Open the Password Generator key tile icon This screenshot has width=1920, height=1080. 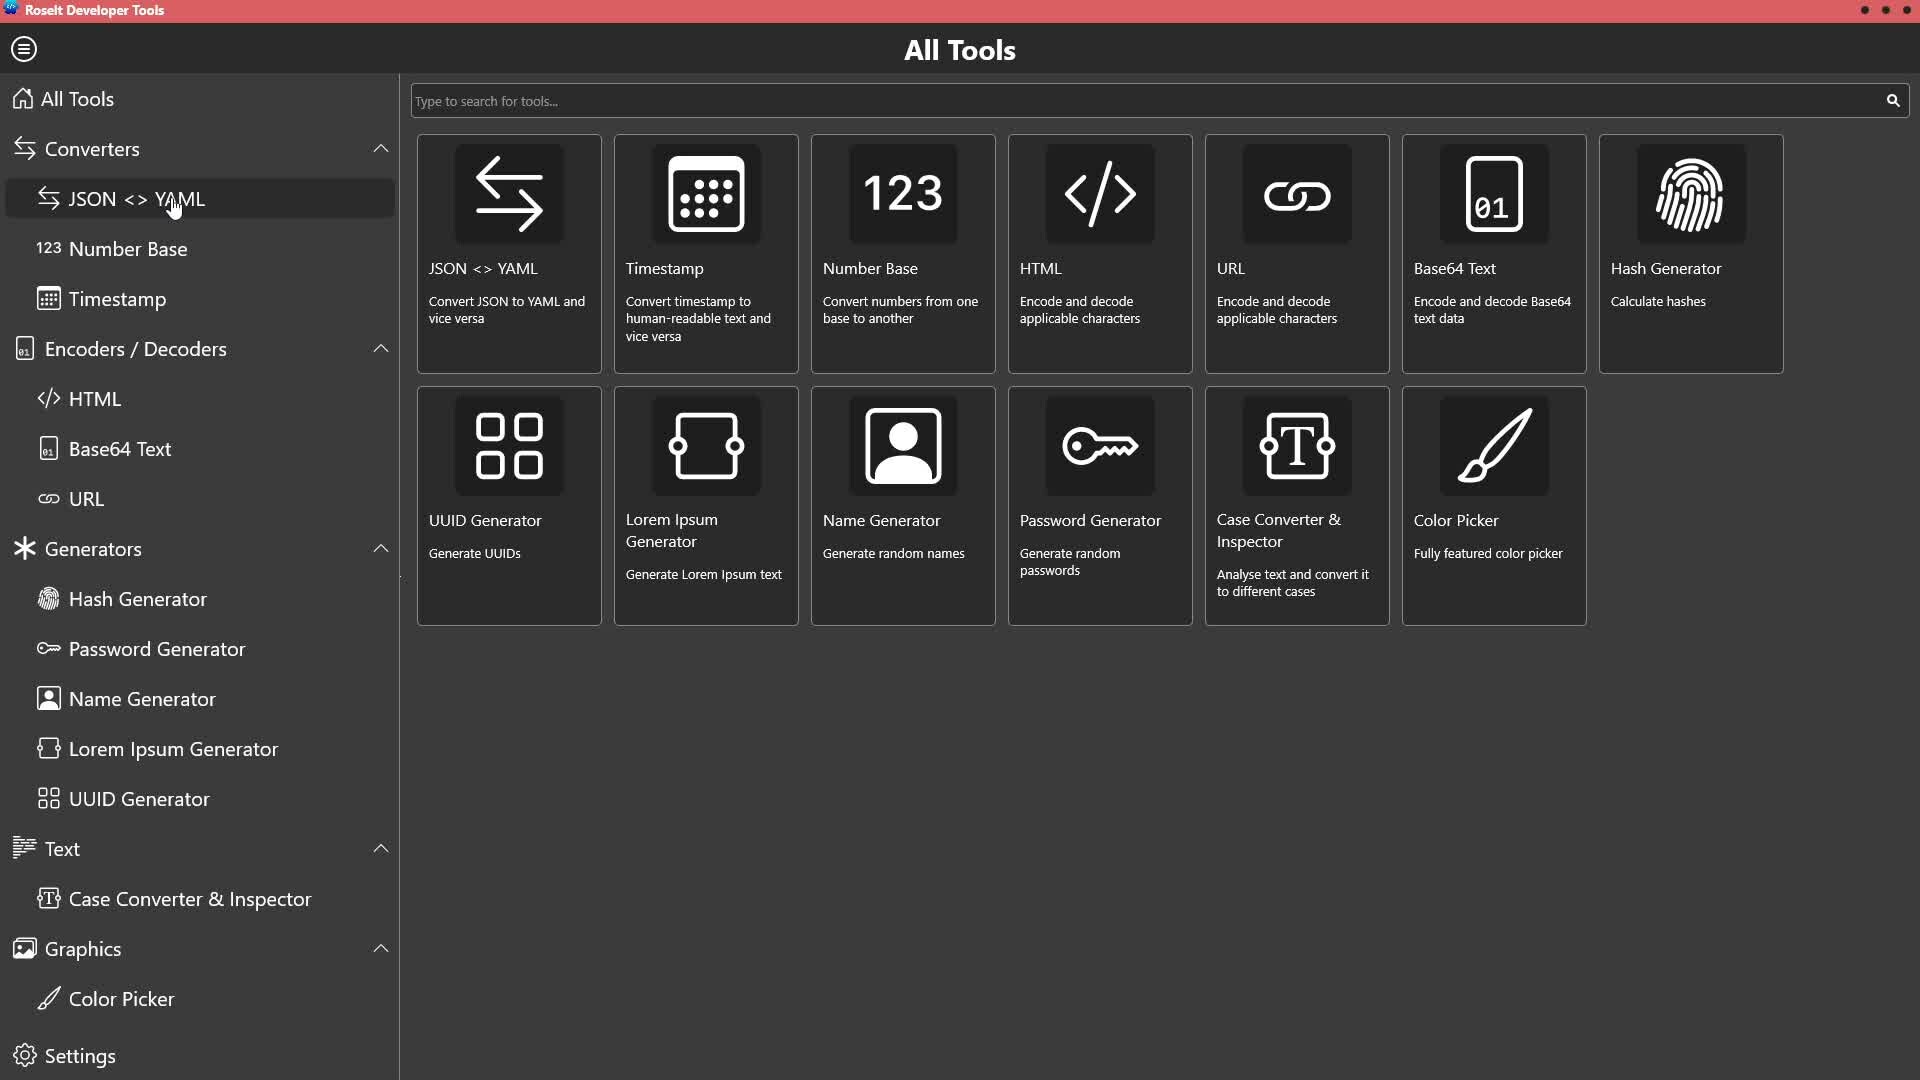(1099, 446)
